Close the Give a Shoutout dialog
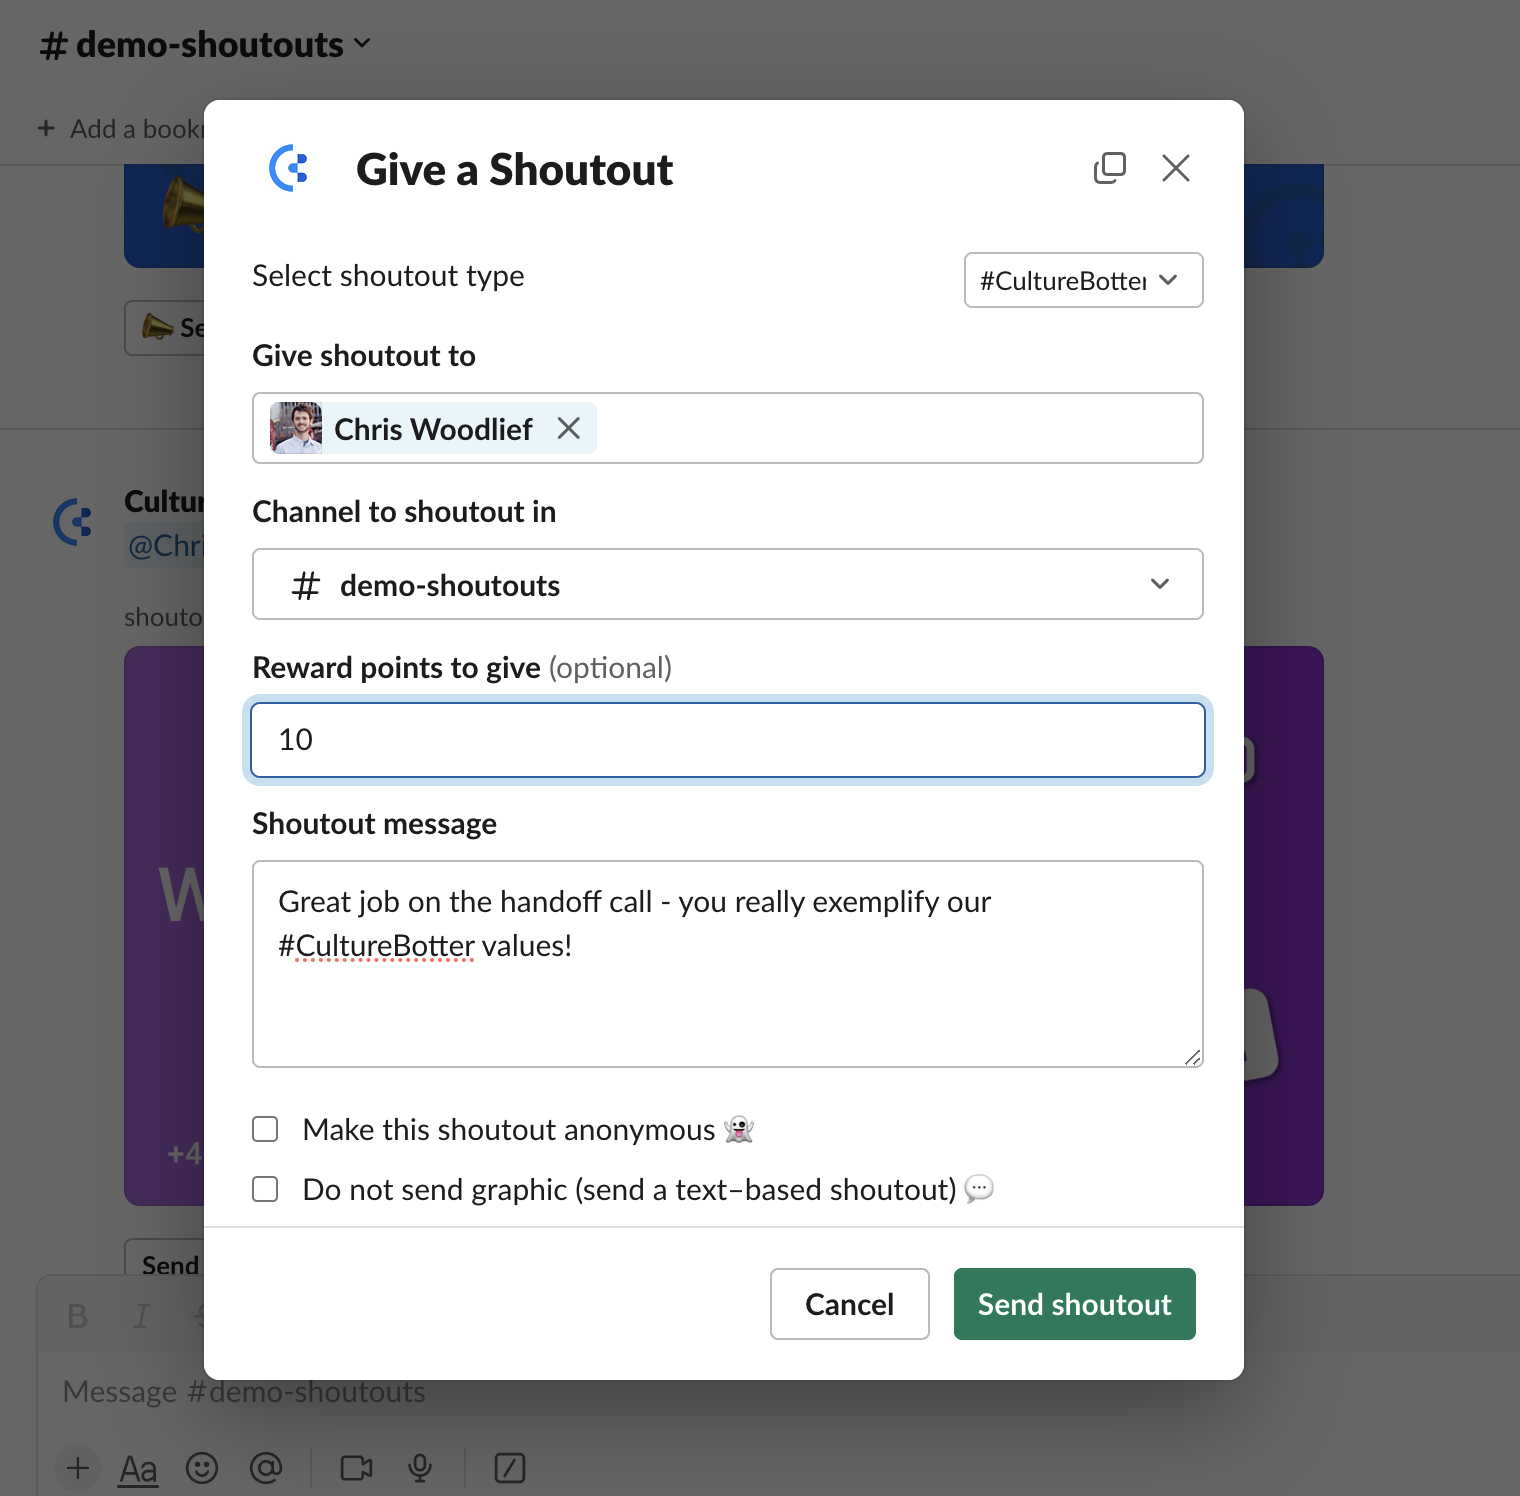This screenshot has height=1496, width=1520. (1176, 168)
